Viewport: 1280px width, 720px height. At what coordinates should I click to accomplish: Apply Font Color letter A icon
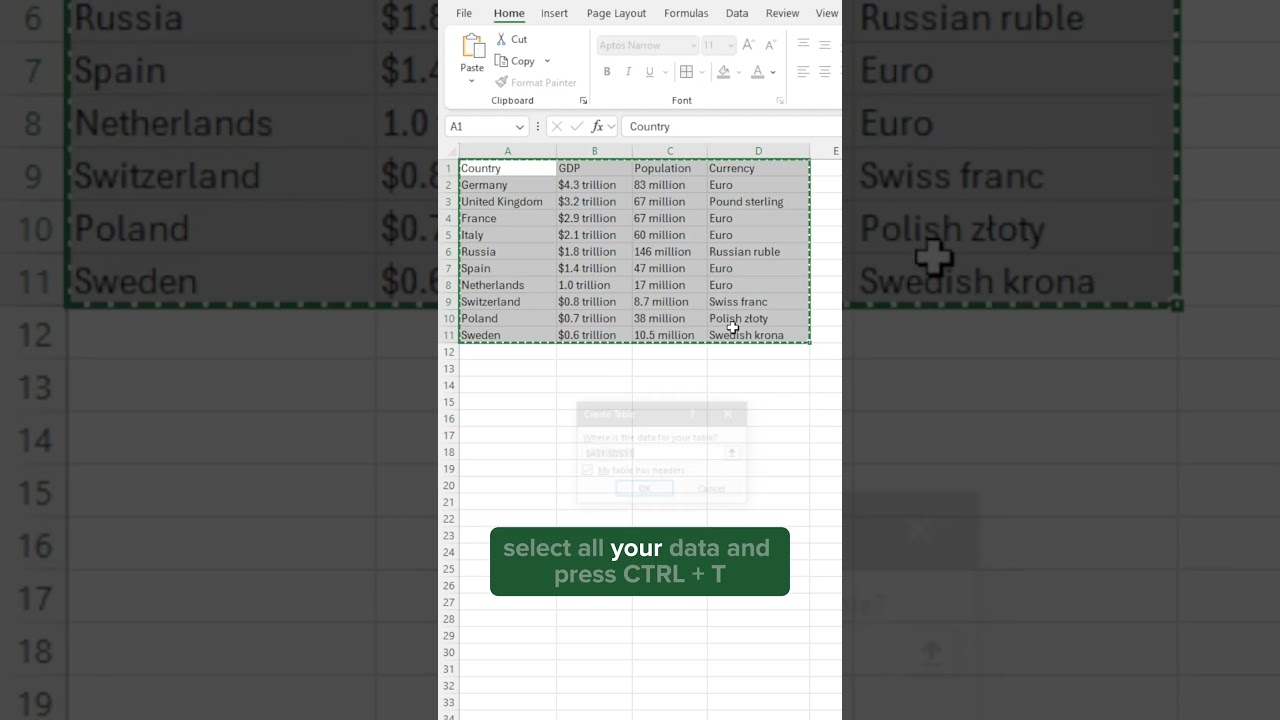(757, 72)
